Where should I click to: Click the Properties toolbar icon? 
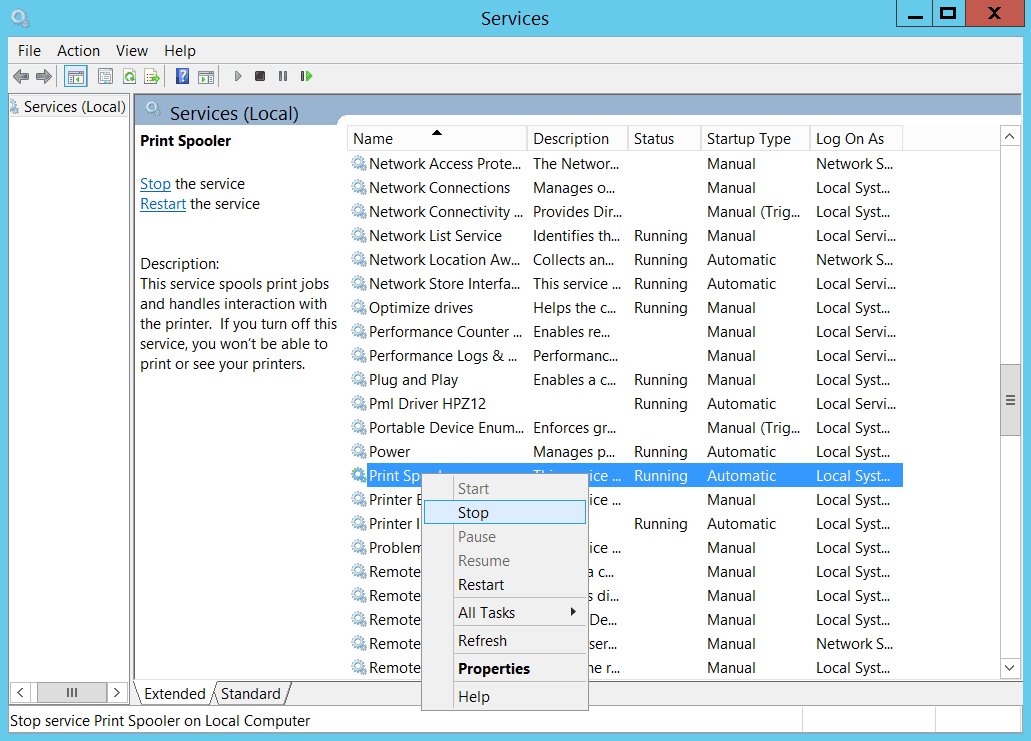click(105, 76)
